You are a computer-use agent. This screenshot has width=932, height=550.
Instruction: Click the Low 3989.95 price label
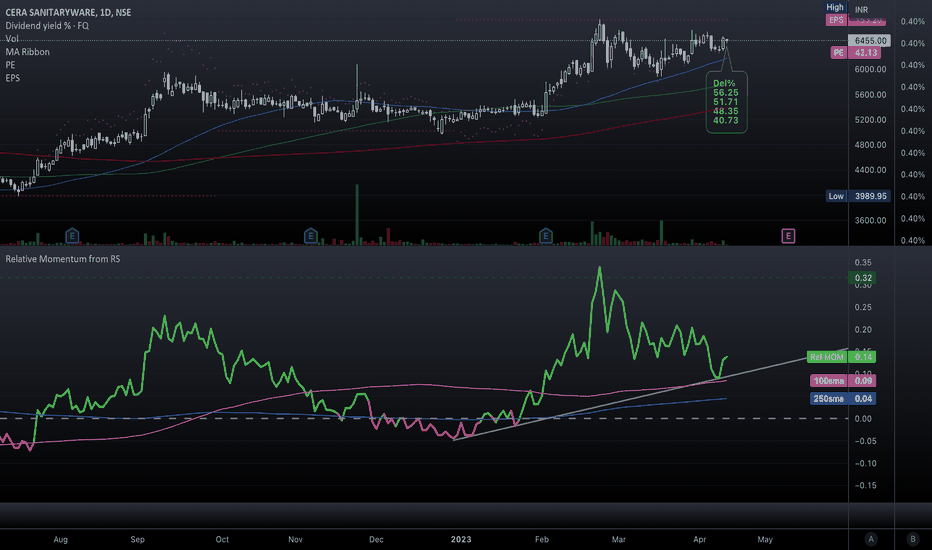click(858, 196)
